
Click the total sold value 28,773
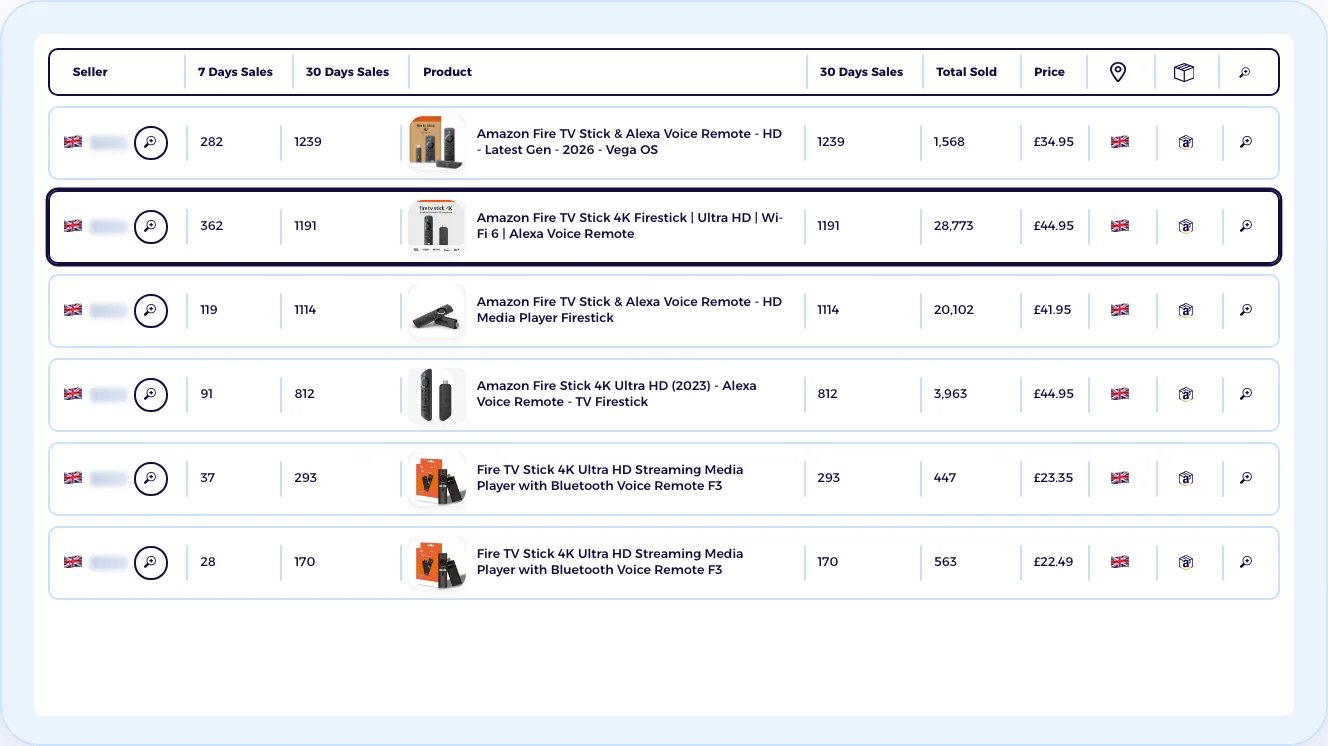[x=954, y=226]
